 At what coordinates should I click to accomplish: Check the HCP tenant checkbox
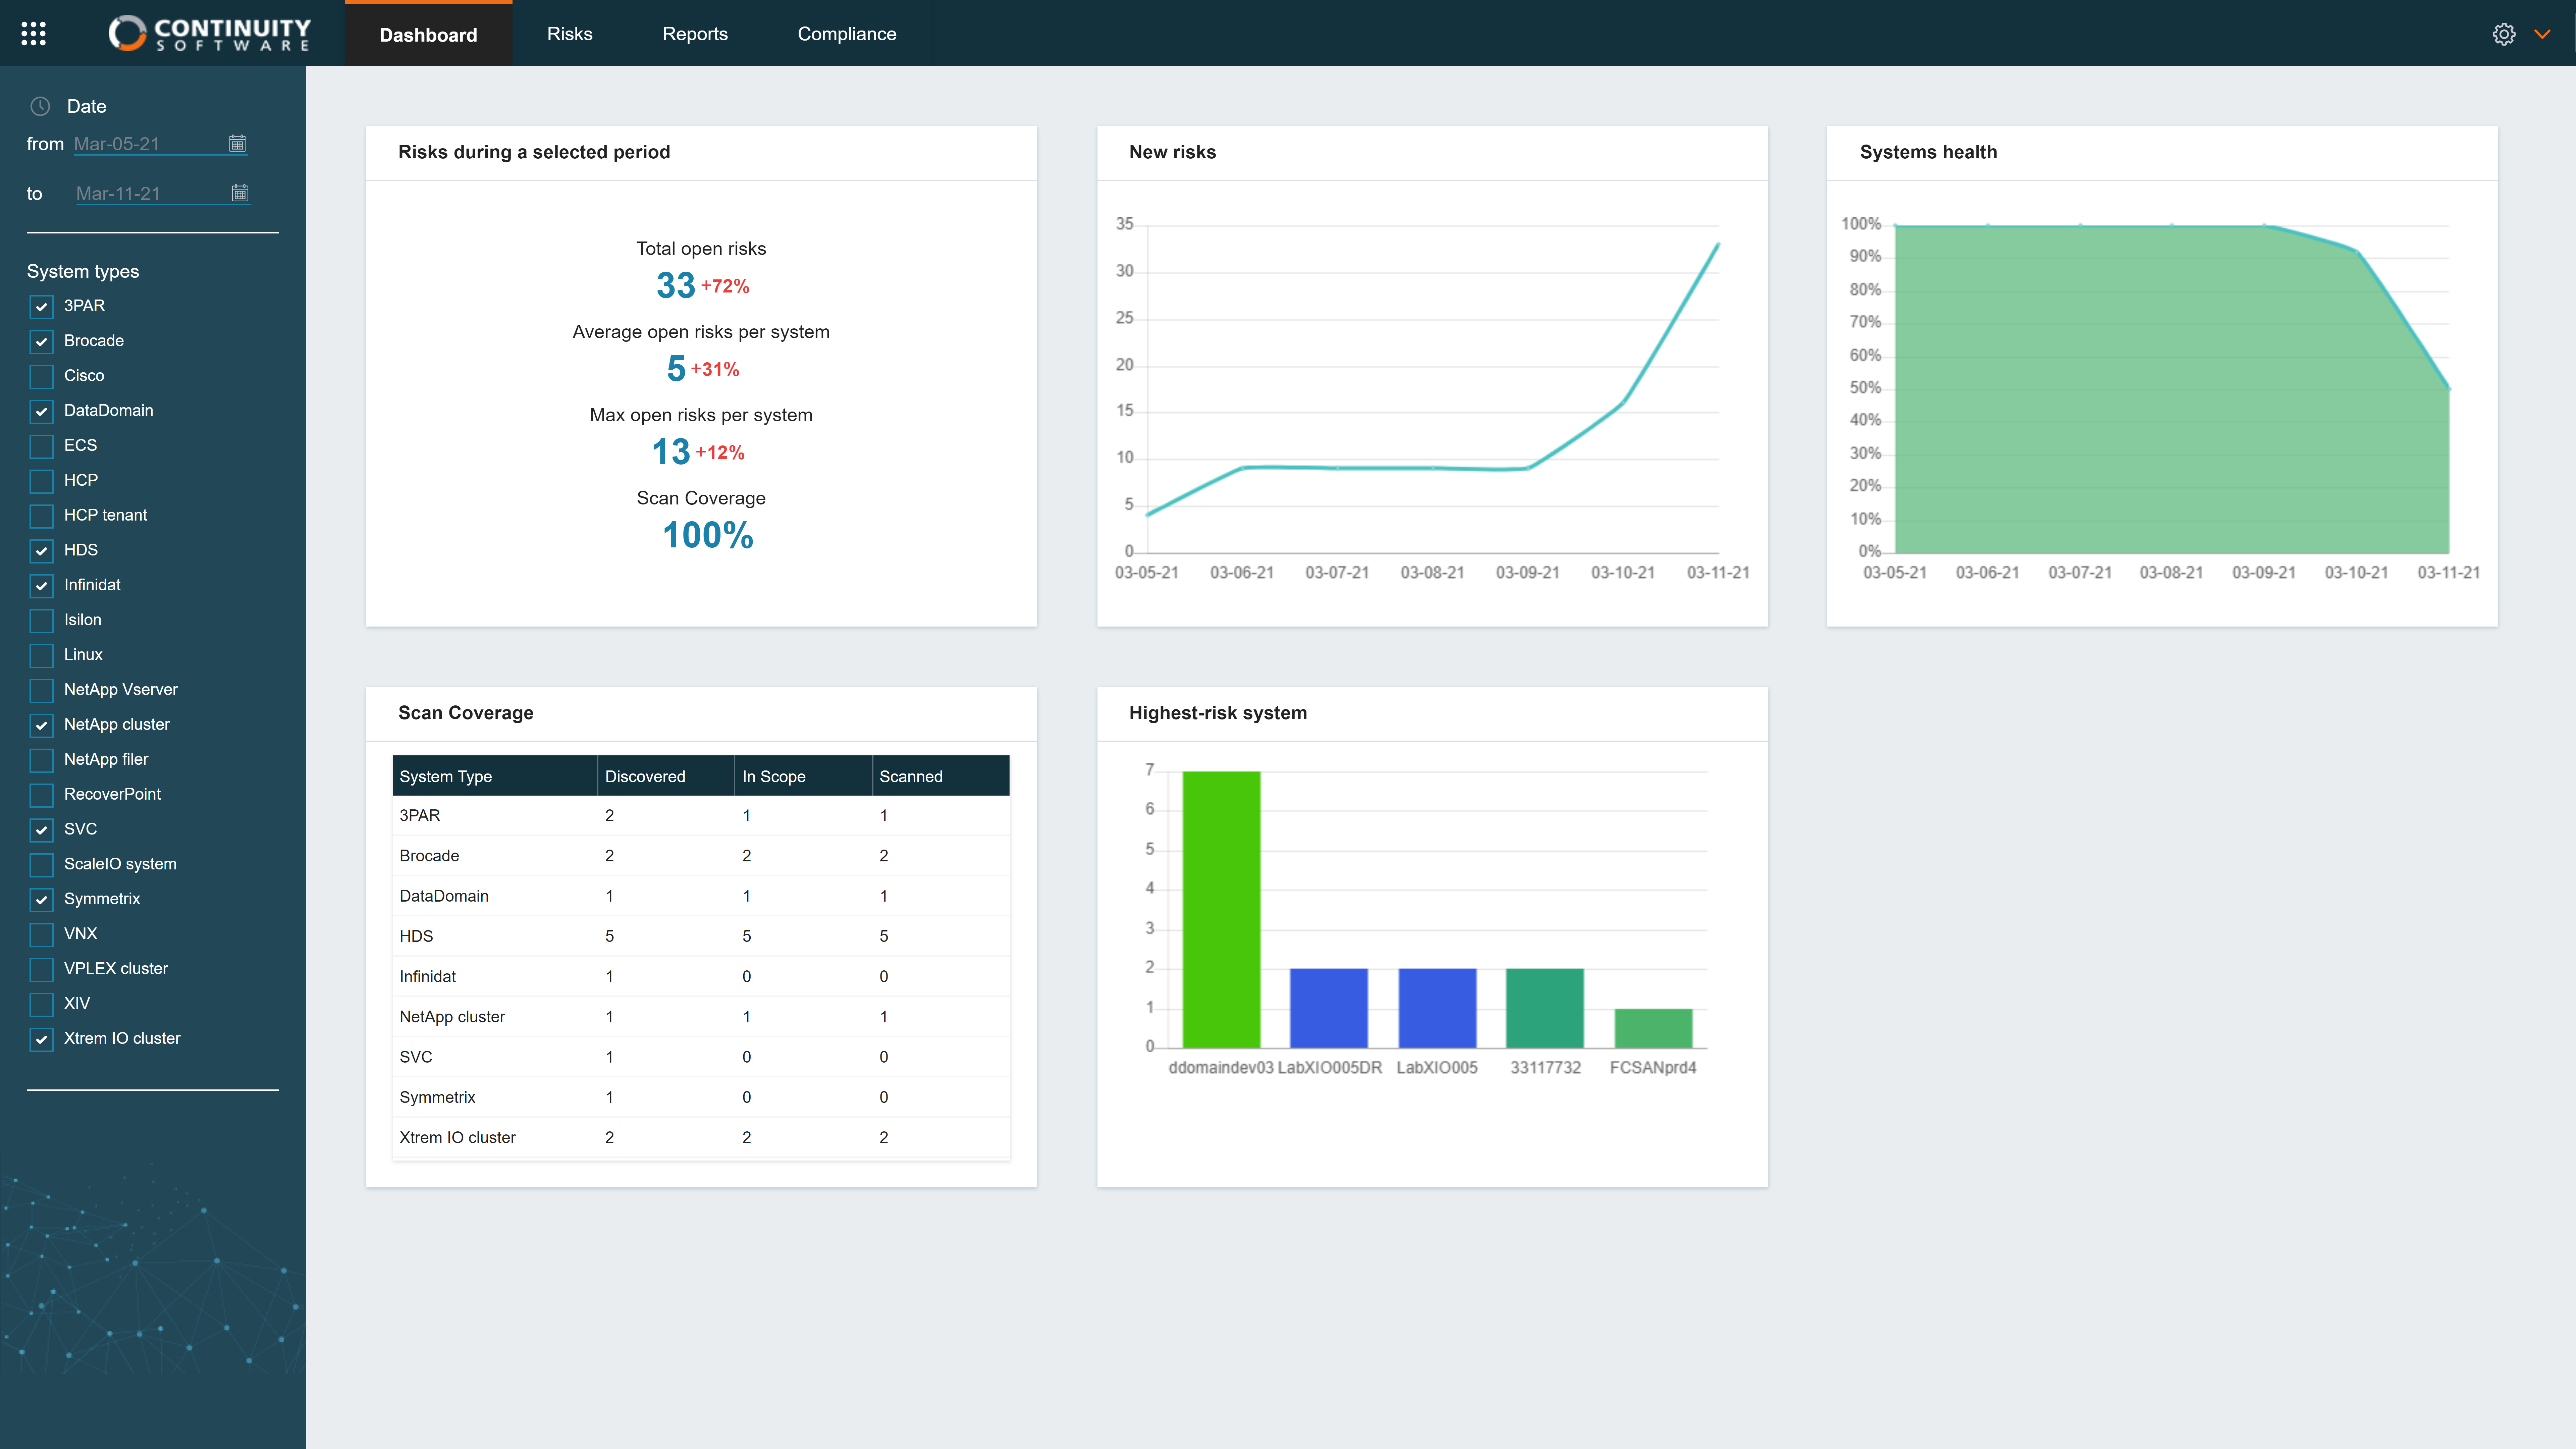coord(41,516)
